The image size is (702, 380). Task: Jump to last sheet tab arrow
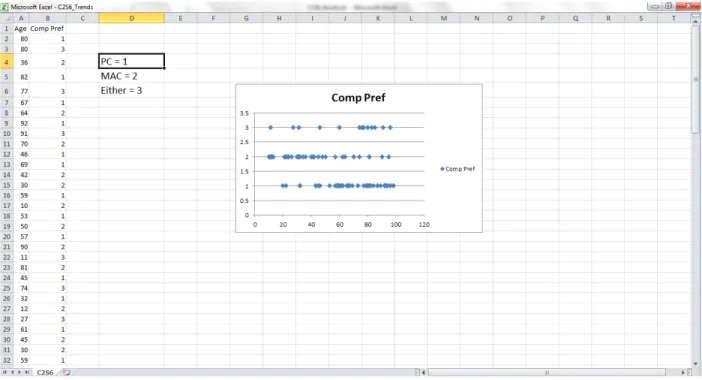coord(27,372)
